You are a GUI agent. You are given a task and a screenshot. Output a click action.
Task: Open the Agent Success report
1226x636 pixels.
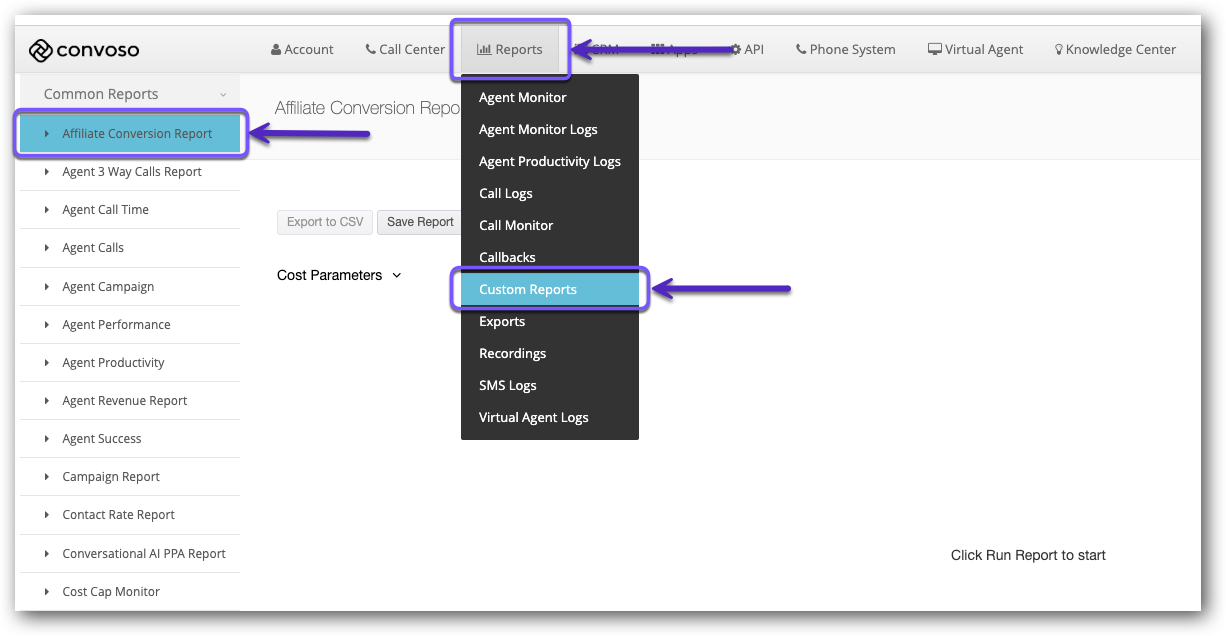coord(130,439)
